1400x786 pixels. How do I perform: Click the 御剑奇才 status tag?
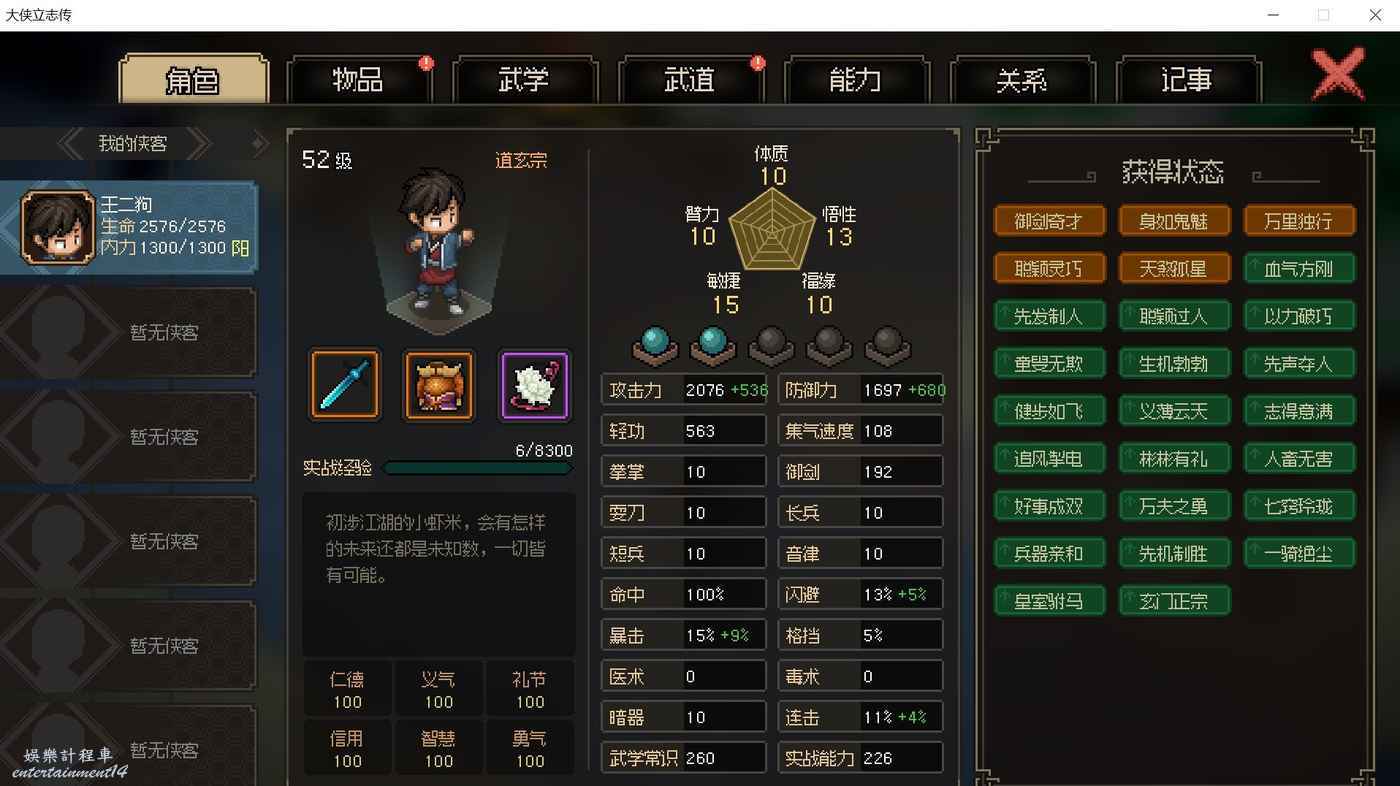(x=1049, y=221)
